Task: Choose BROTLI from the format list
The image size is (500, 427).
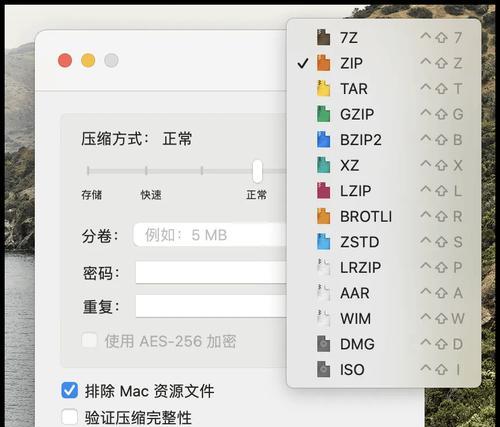Action: coord(384,216)
